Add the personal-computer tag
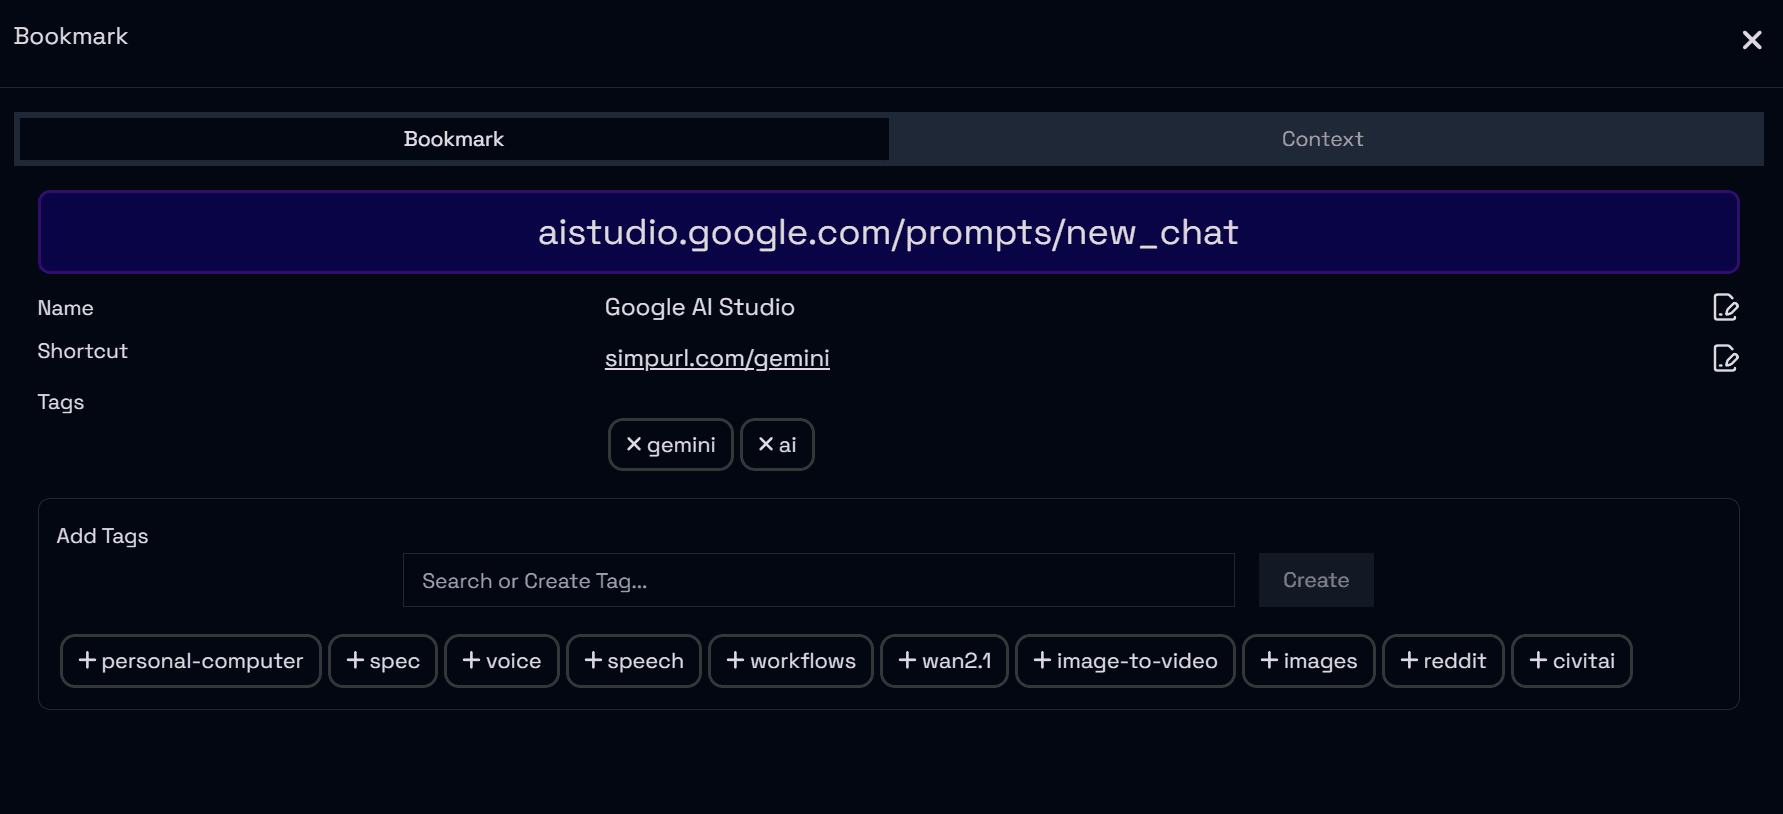 pos(190,661)
